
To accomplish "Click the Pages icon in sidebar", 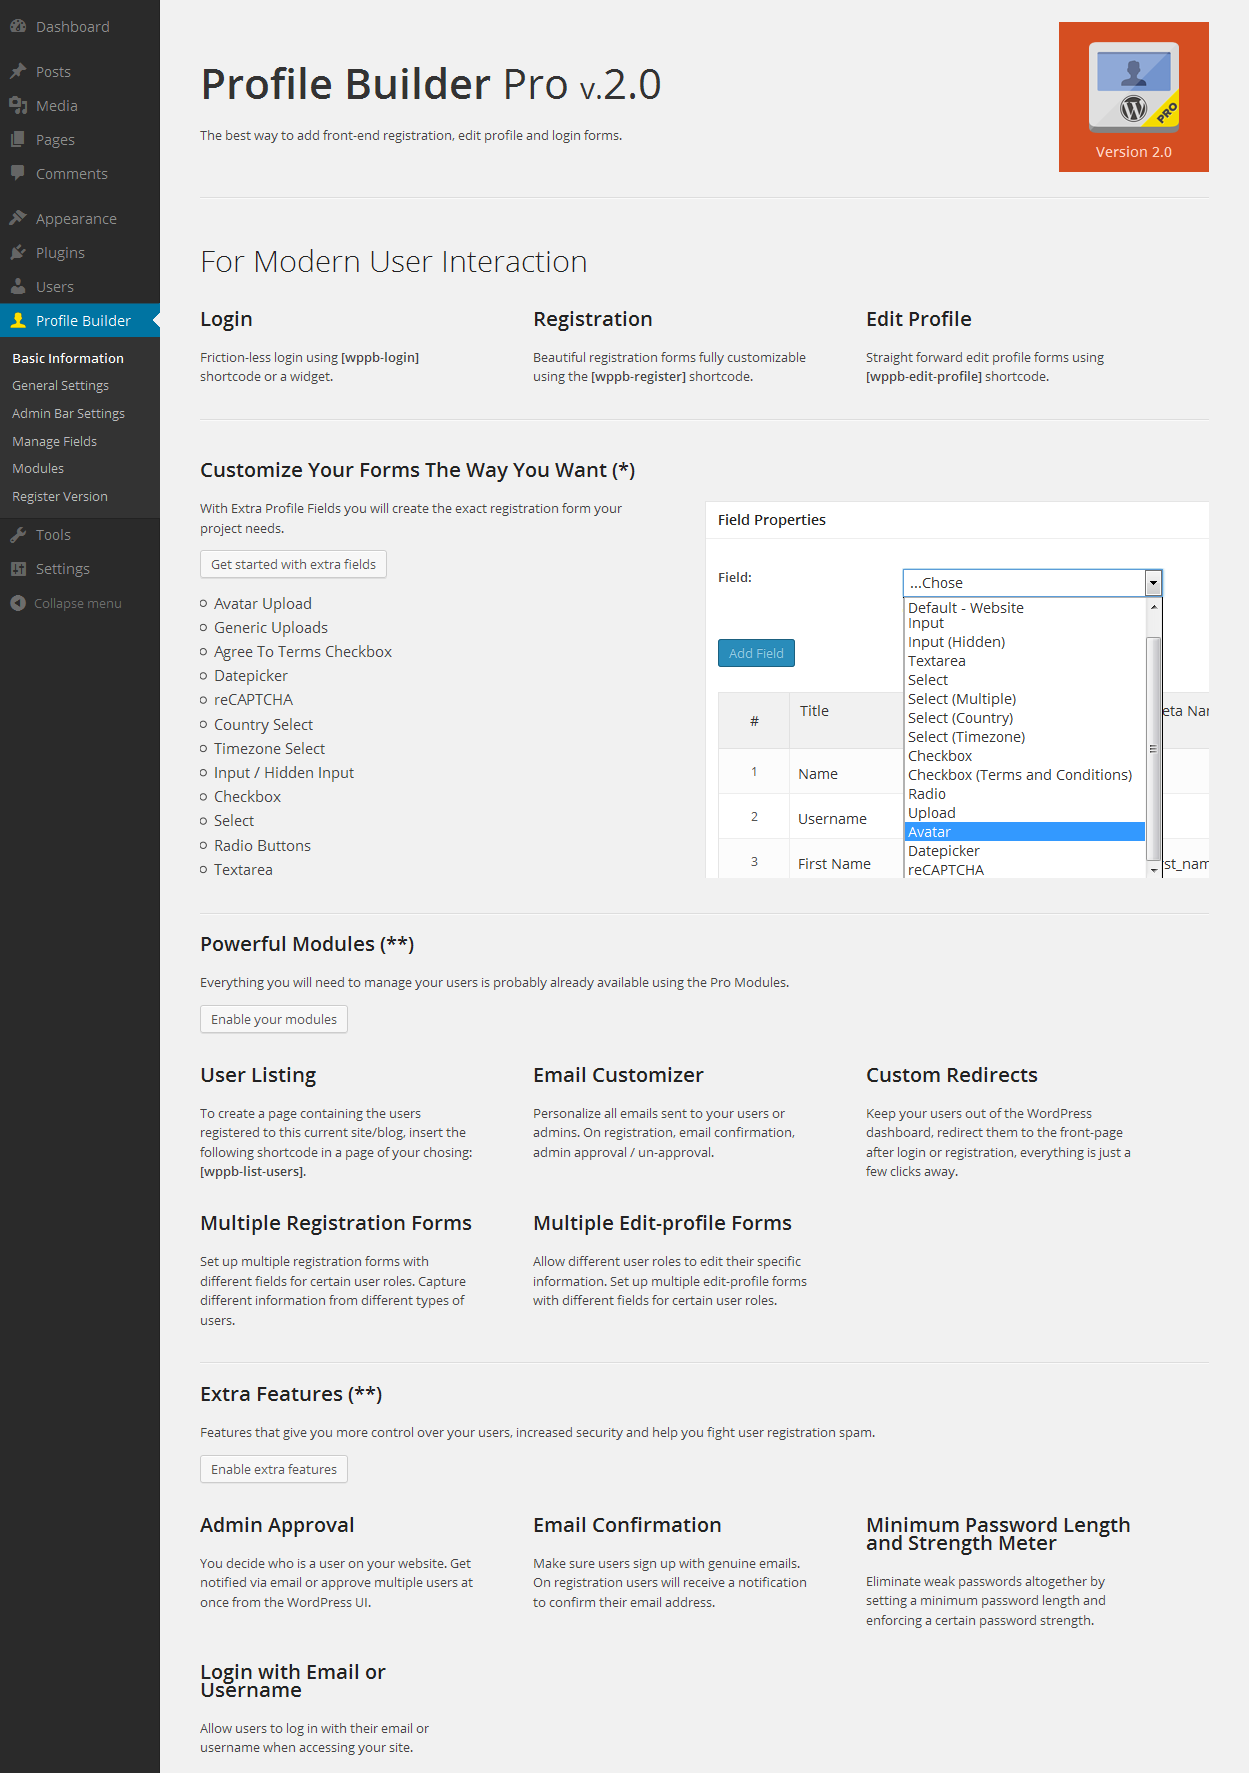I will tap(18, 139).
